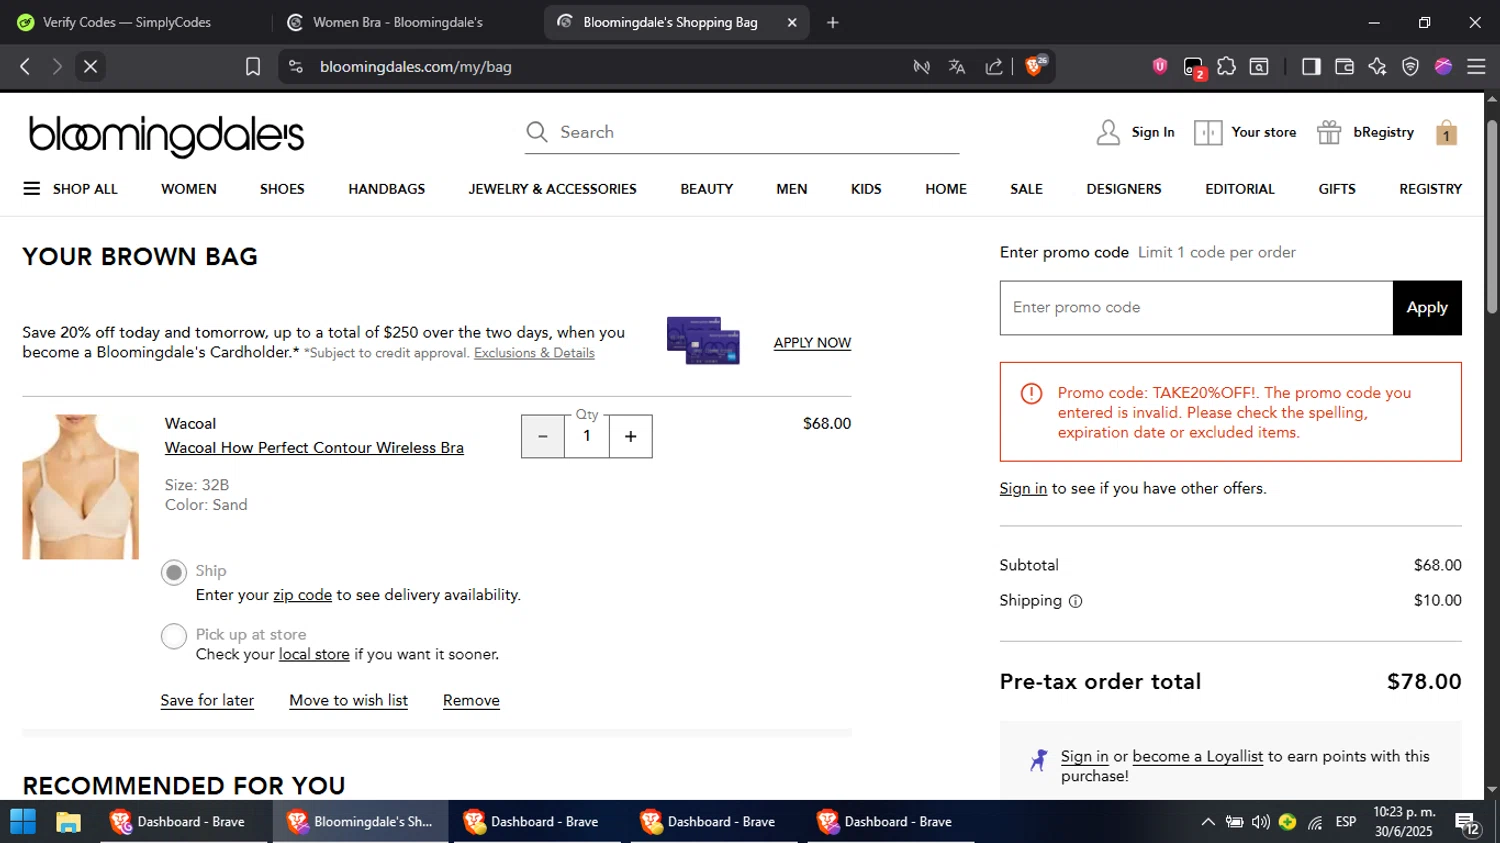1500x843 pixels.
Task: Switch to Bloomingdale's Sh... taskbar window
Action: point(360,822)
